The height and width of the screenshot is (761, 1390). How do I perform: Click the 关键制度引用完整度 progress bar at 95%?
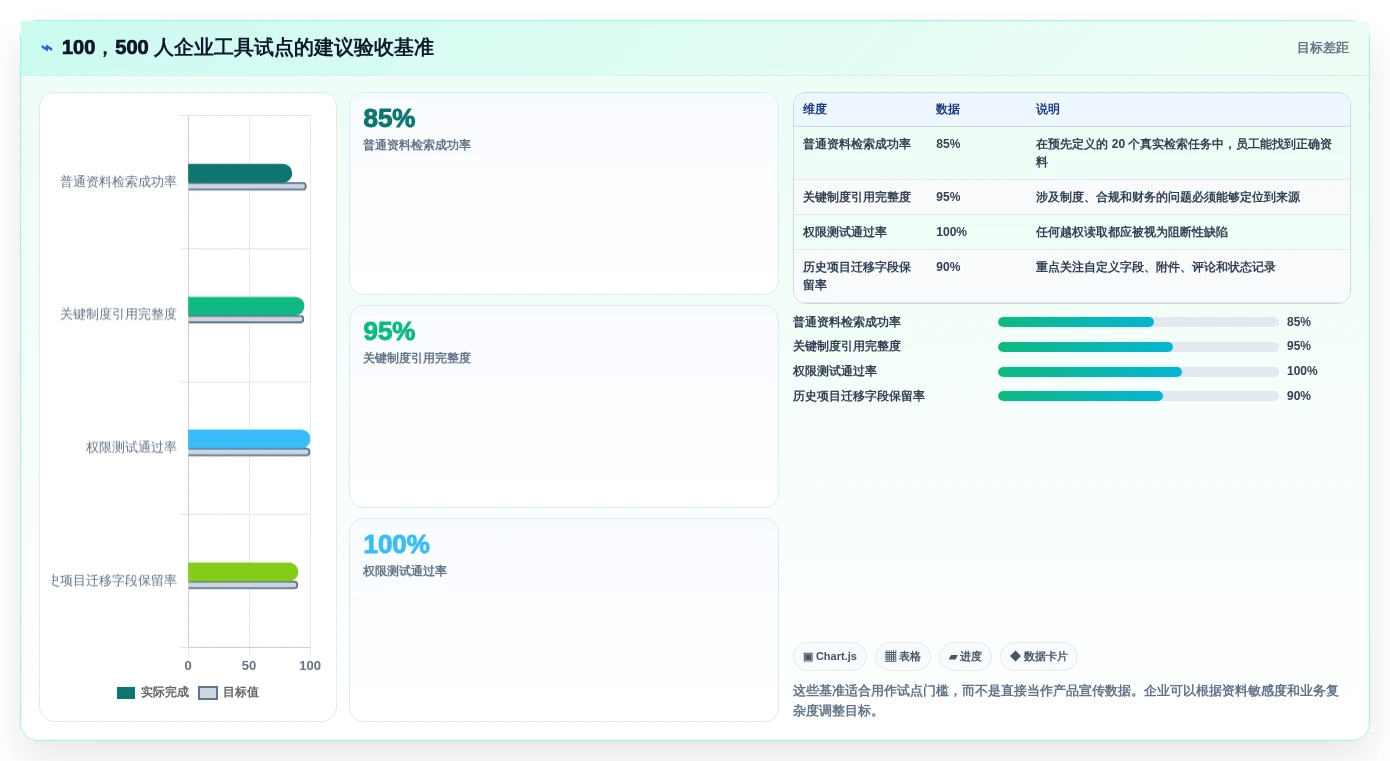click(1138, 347)
